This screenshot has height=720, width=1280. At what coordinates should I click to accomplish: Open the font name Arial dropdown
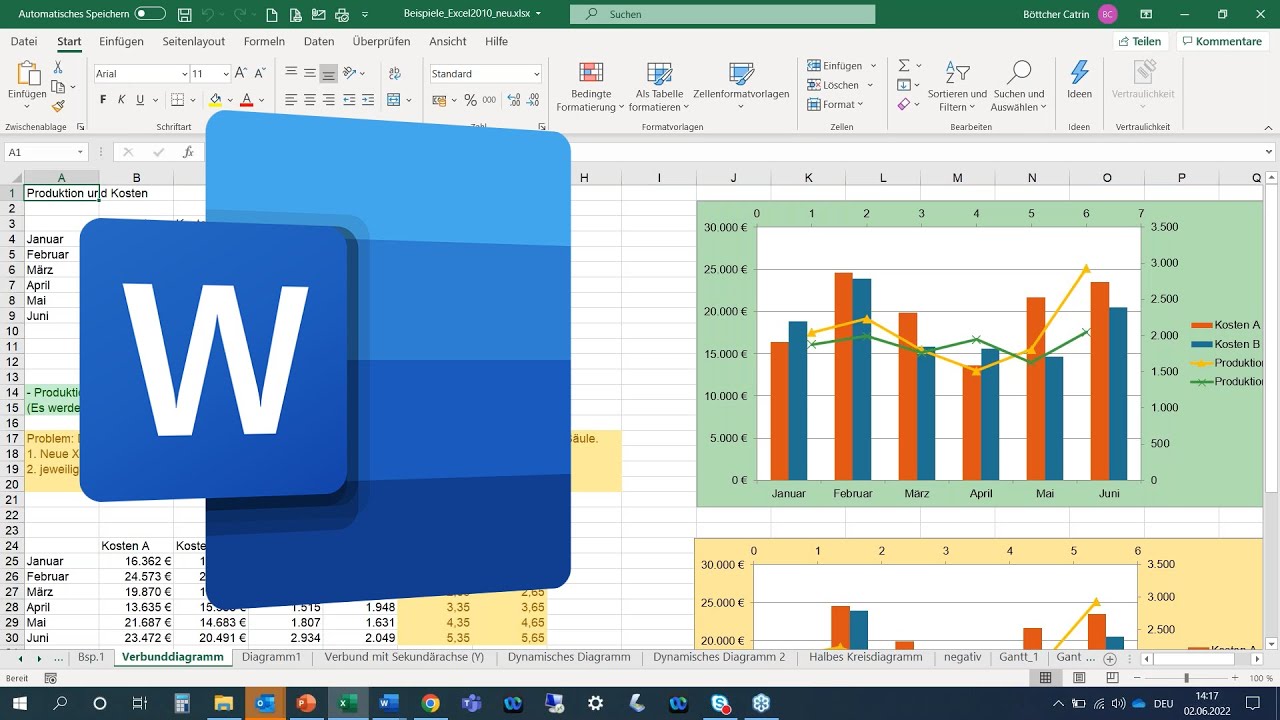click(x=185, y=74)
